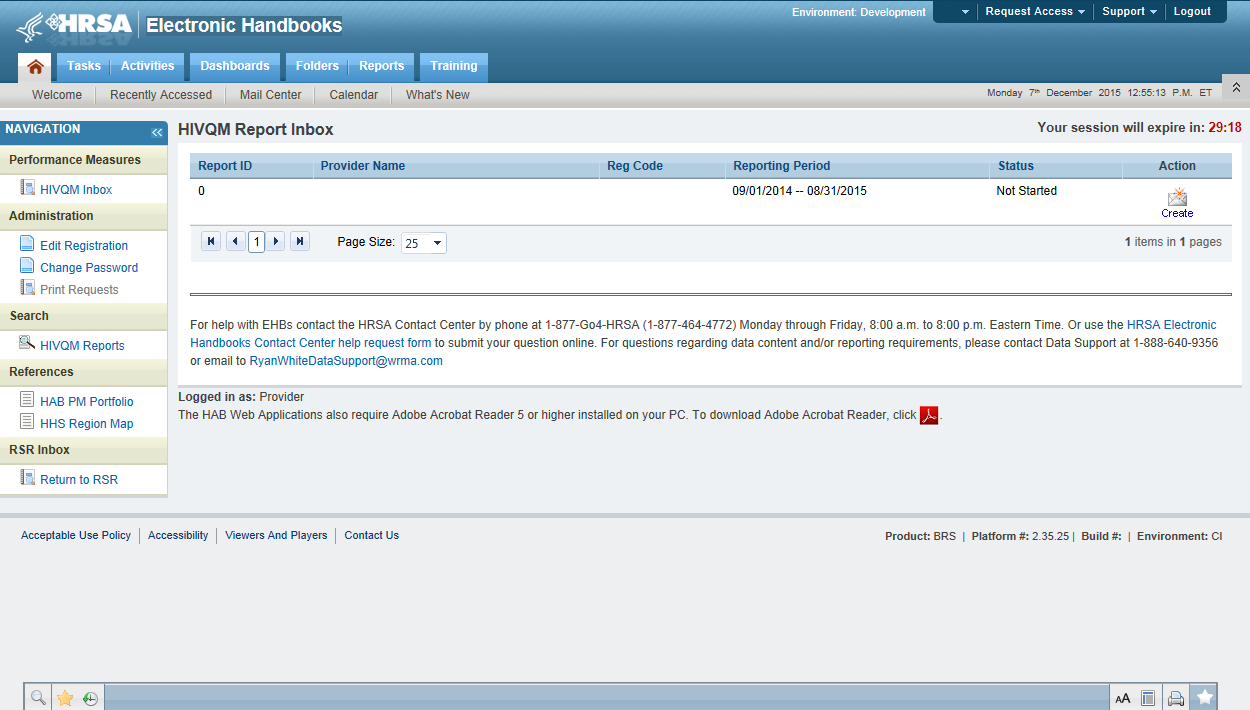This screenshot has width=1250, height=710.
Task: Sort by Status column header
Action: [1016, 166]
